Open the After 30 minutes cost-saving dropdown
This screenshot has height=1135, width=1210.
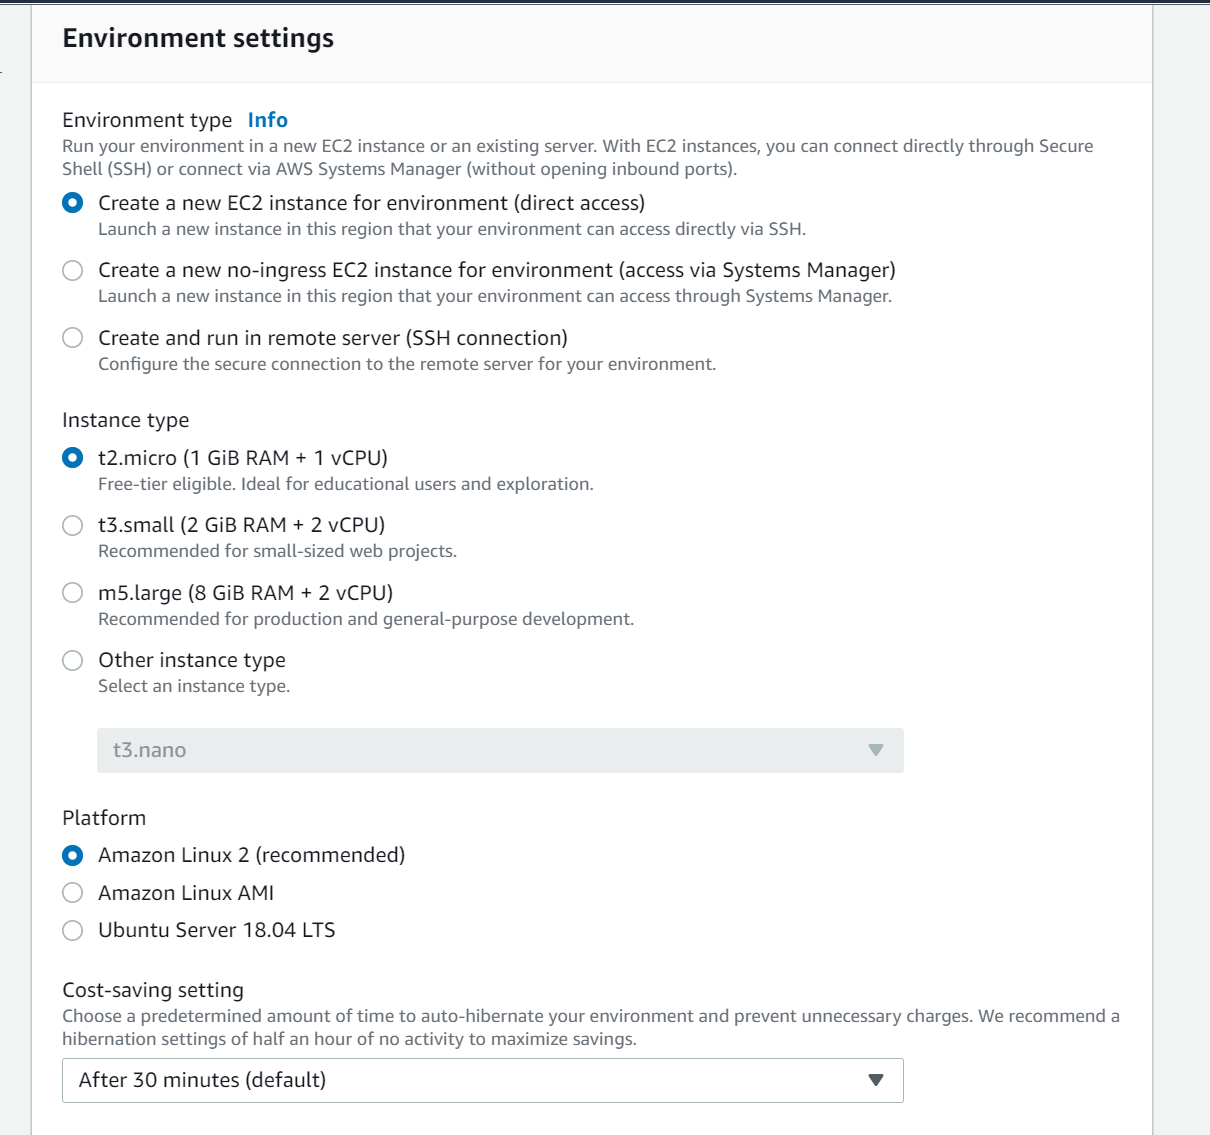click(483, 1080)
